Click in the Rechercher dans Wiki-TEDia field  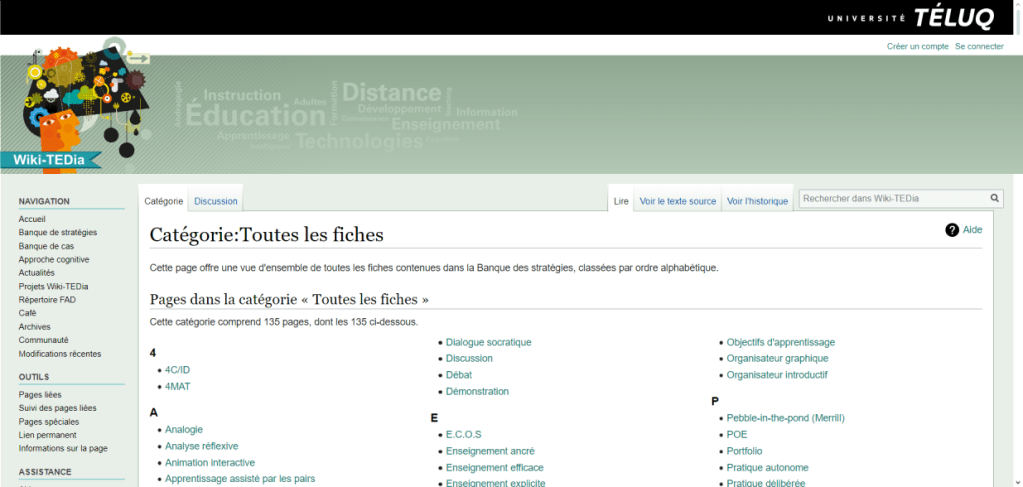892,198
